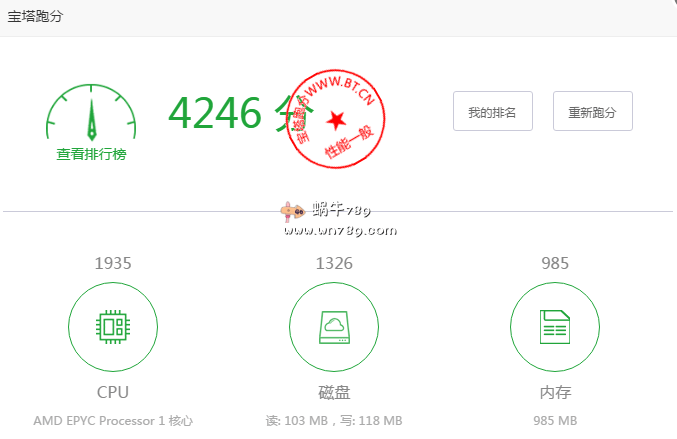
Task: Click the speedometer gauge icon
Action: tap(91, 114)
